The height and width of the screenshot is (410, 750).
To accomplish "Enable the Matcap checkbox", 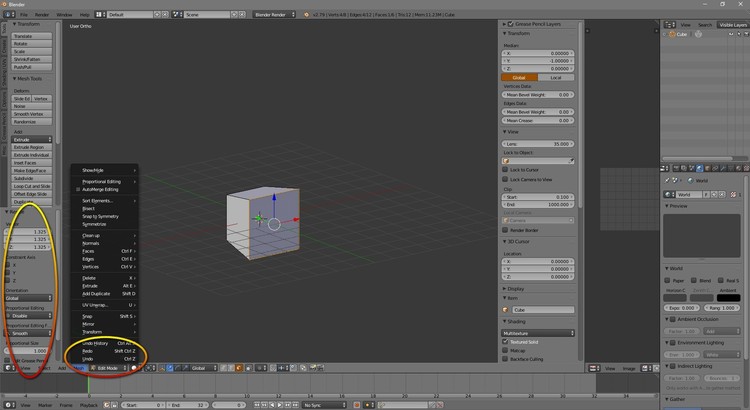I will tap(505, 351).
